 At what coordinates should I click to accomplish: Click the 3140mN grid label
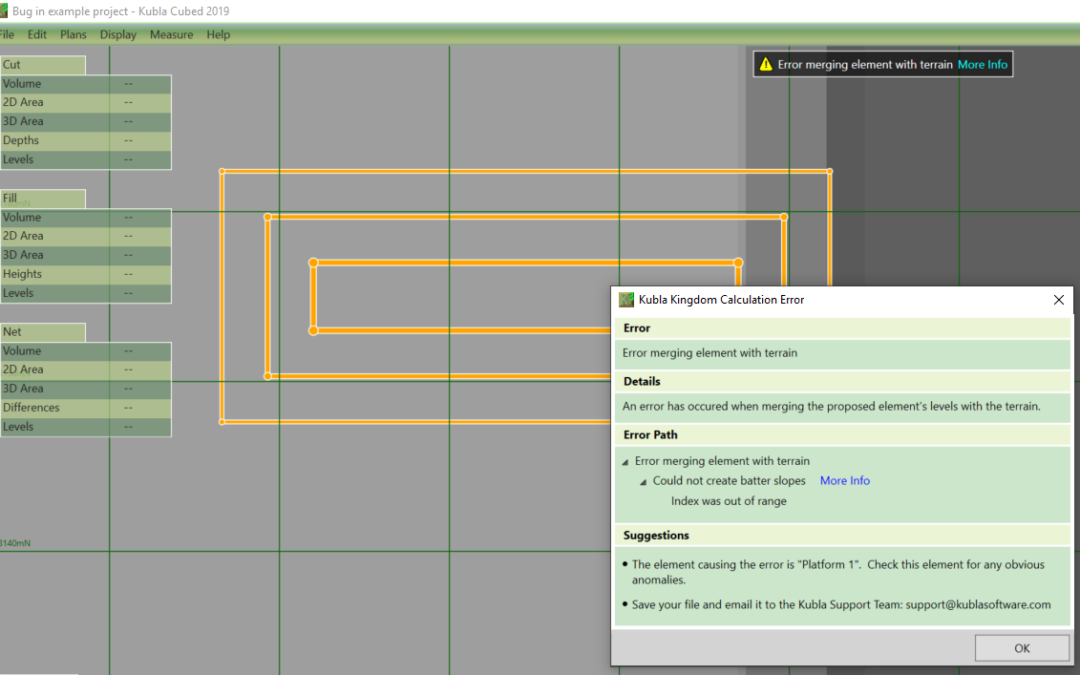[x=15, y=543]
